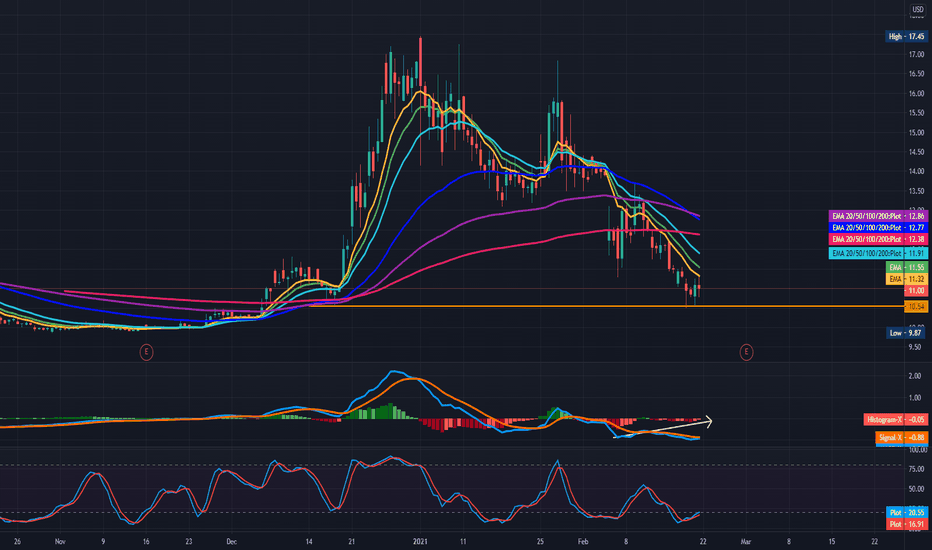Click 14.00 on the price axis

pos(916,171)
